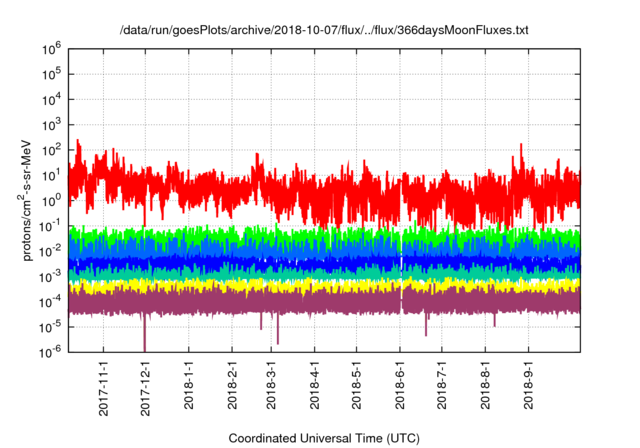Click the 10^6 y-axis tick label
The width and height of the screenshot is (640, 448).
(51, 49)
